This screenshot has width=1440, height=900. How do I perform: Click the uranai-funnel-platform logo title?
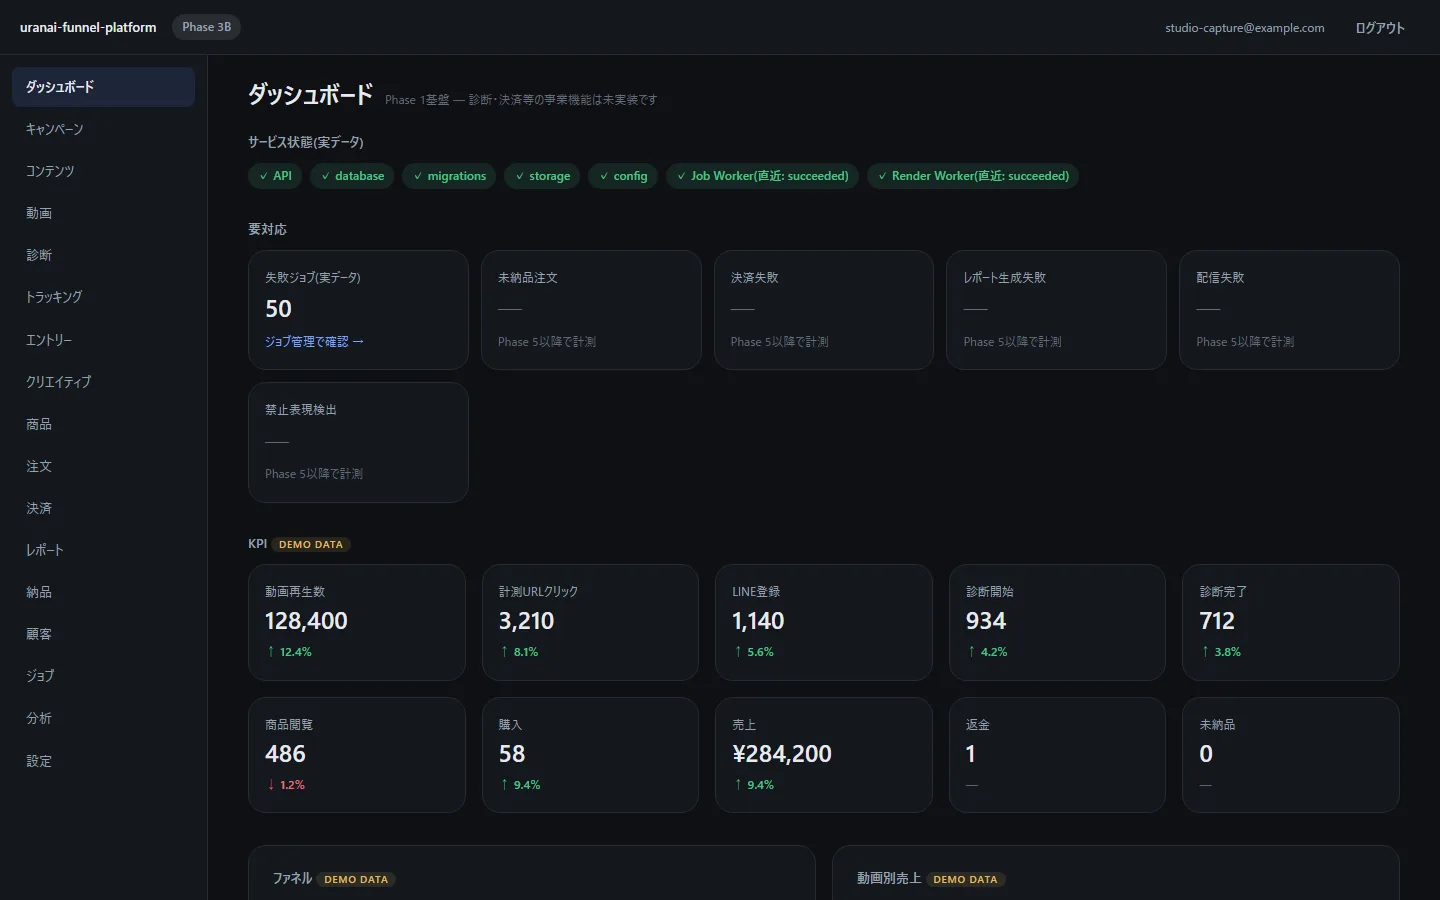tap(88, 28)
